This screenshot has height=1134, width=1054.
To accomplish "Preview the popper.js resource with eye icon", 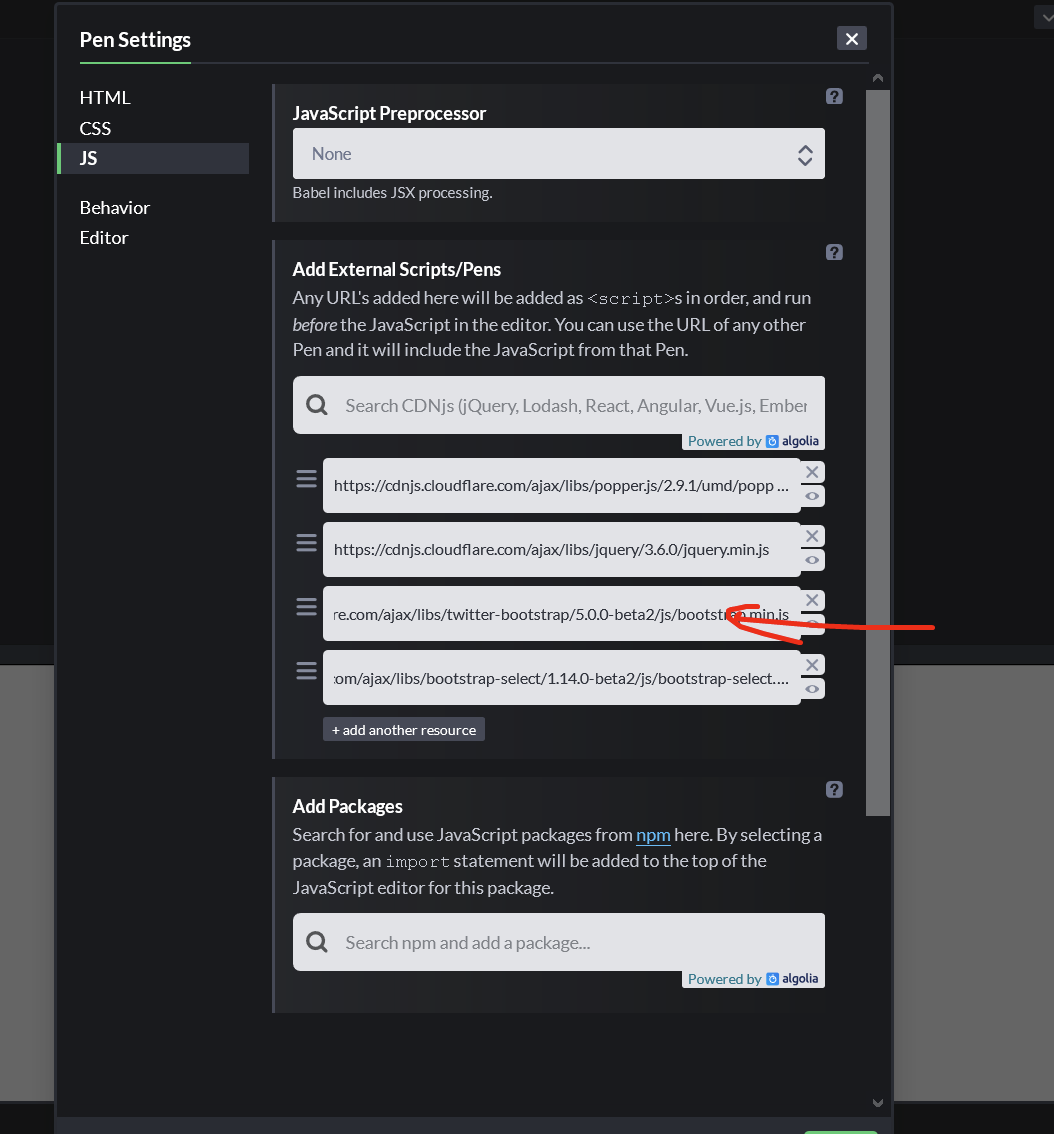I will (812, 496).
